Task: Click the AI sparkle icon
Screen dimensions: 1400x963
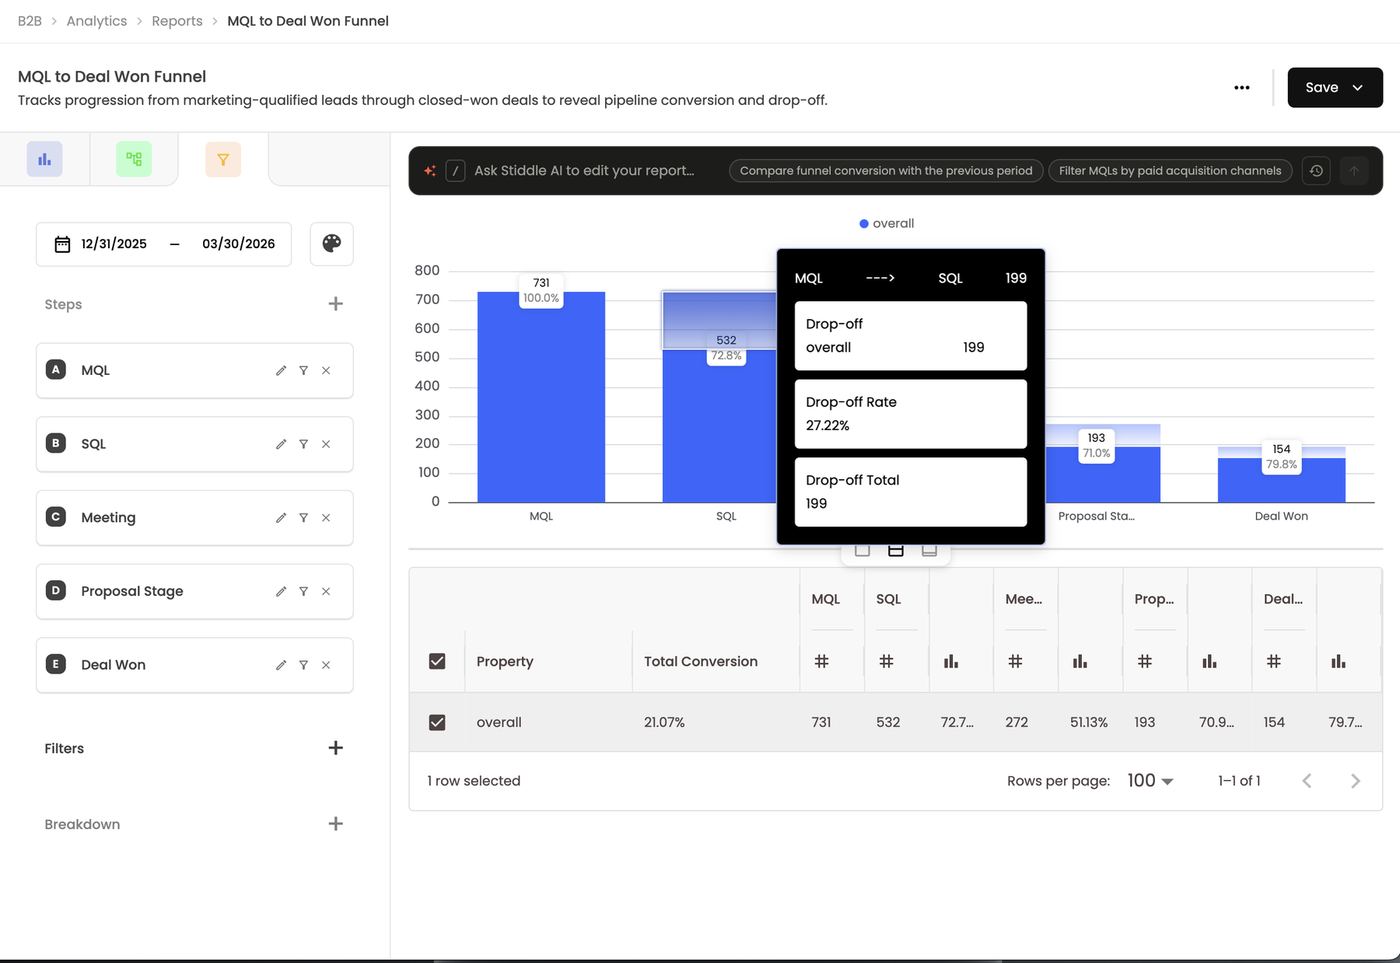Action: point(430,171)
